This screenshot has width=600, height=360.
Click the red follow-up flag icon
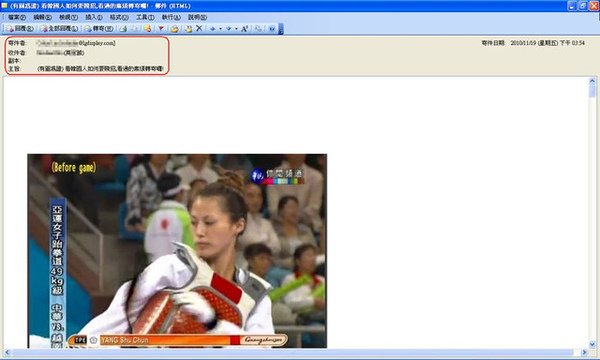click(161, 29)
